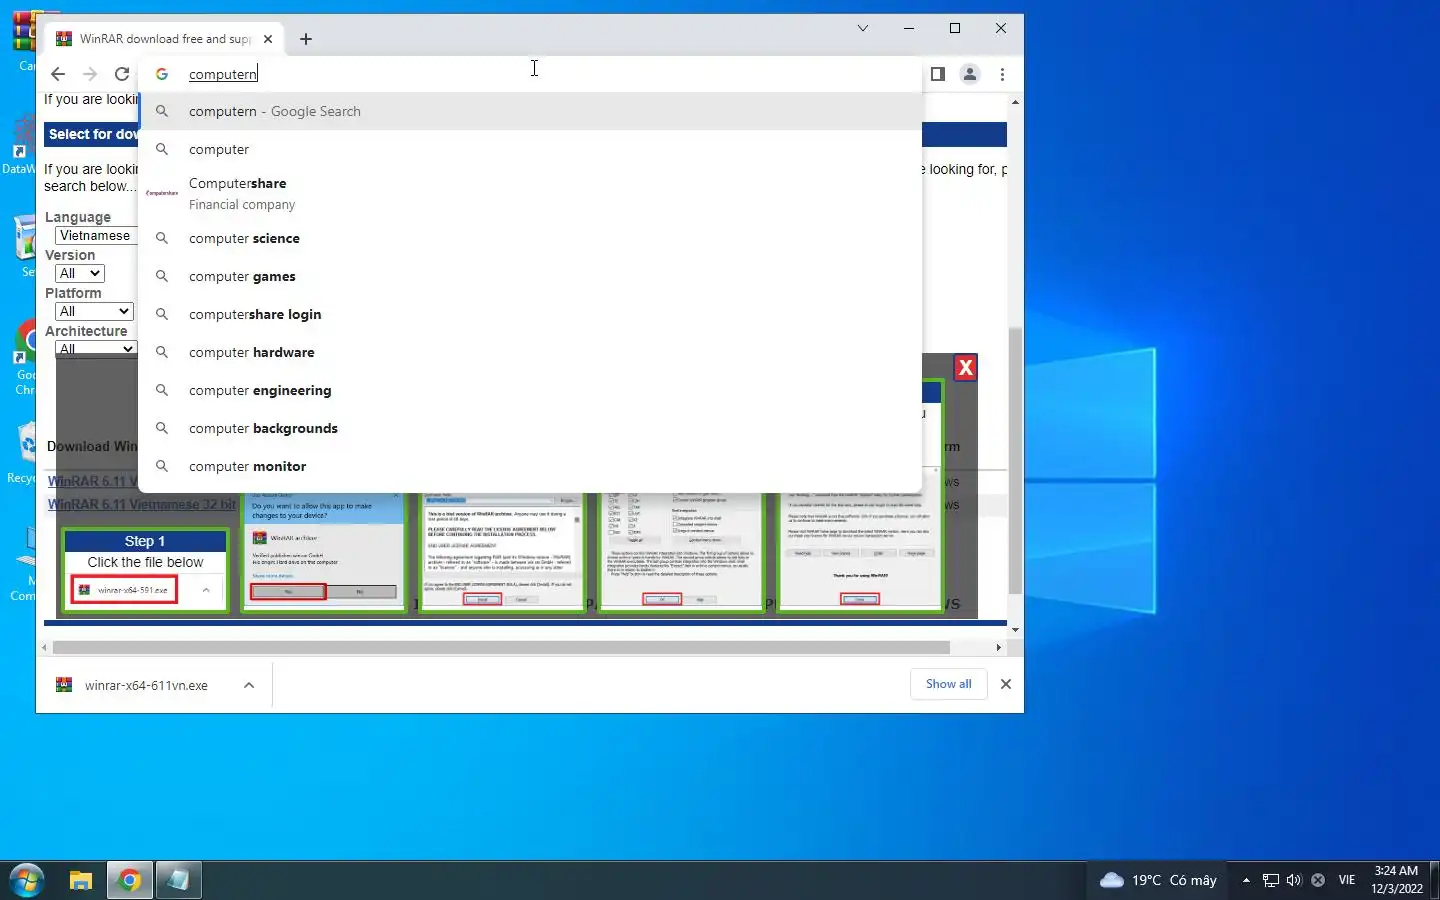Open the tab search chevron in title bar

tap(863, 28)
